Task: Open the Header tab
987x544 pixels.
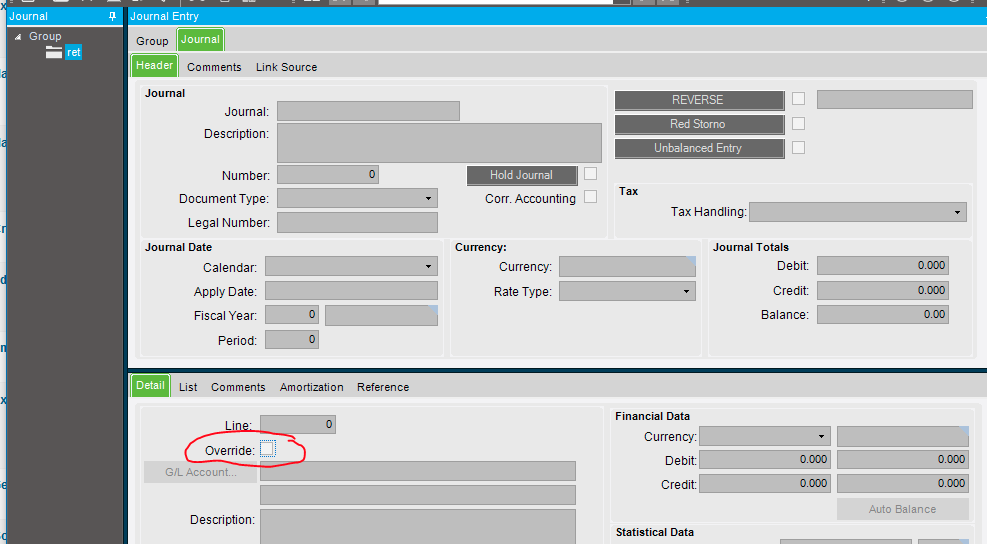Action: pos(154,65)
